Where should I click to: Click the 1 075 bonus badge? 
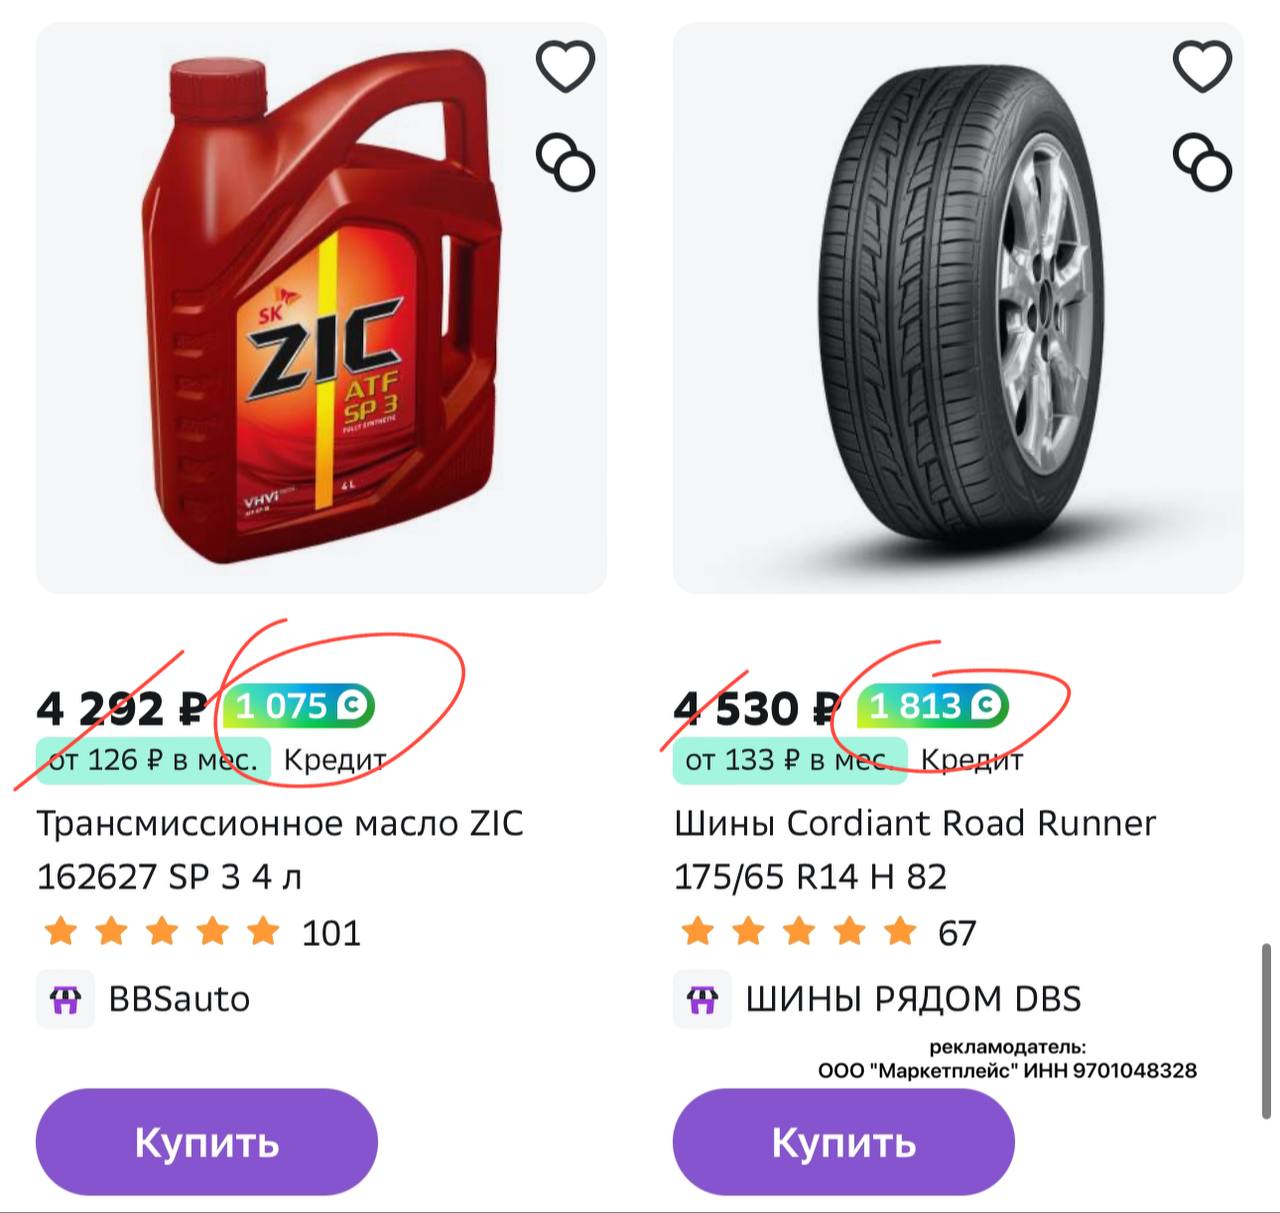click(299, 707)
